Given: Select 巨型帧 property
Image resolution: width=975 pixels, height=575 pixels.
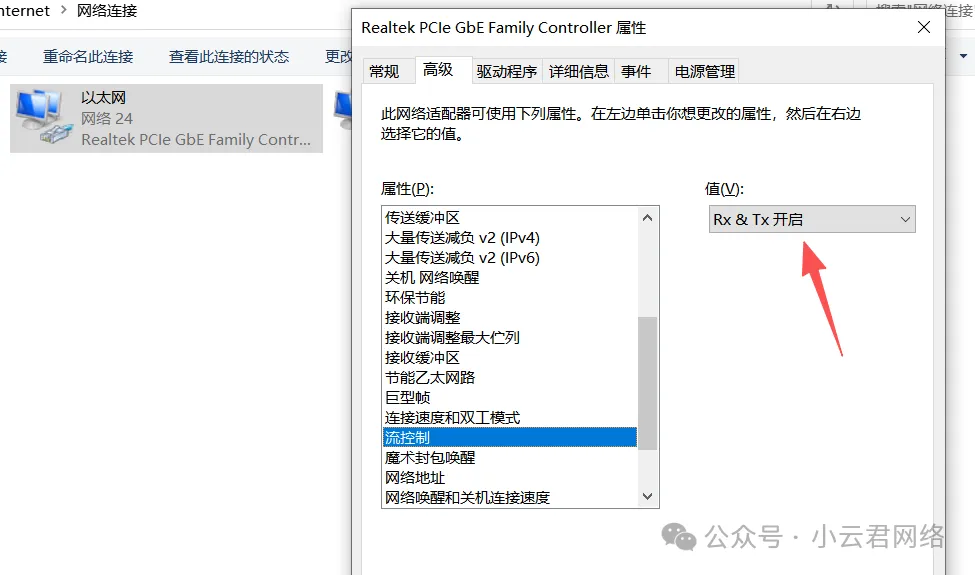Looking at the screenshot, I should [408, 397].
